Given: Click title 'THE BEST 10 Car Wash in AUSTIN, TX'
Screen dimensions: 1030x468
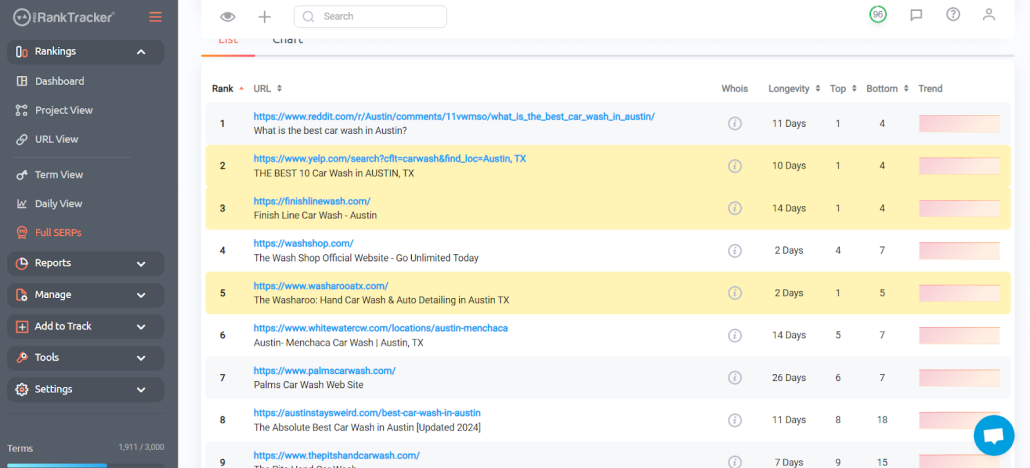Looking at the screenshot, I should [x=334, y=174].
